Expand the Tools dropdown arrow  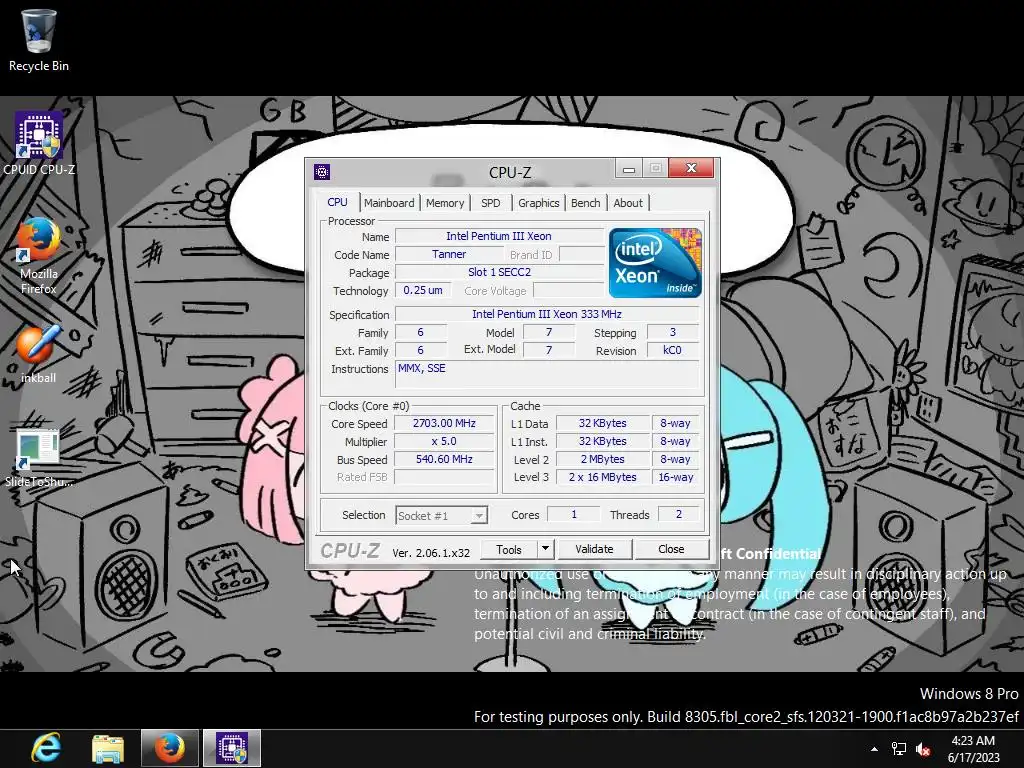pos(545,549)
